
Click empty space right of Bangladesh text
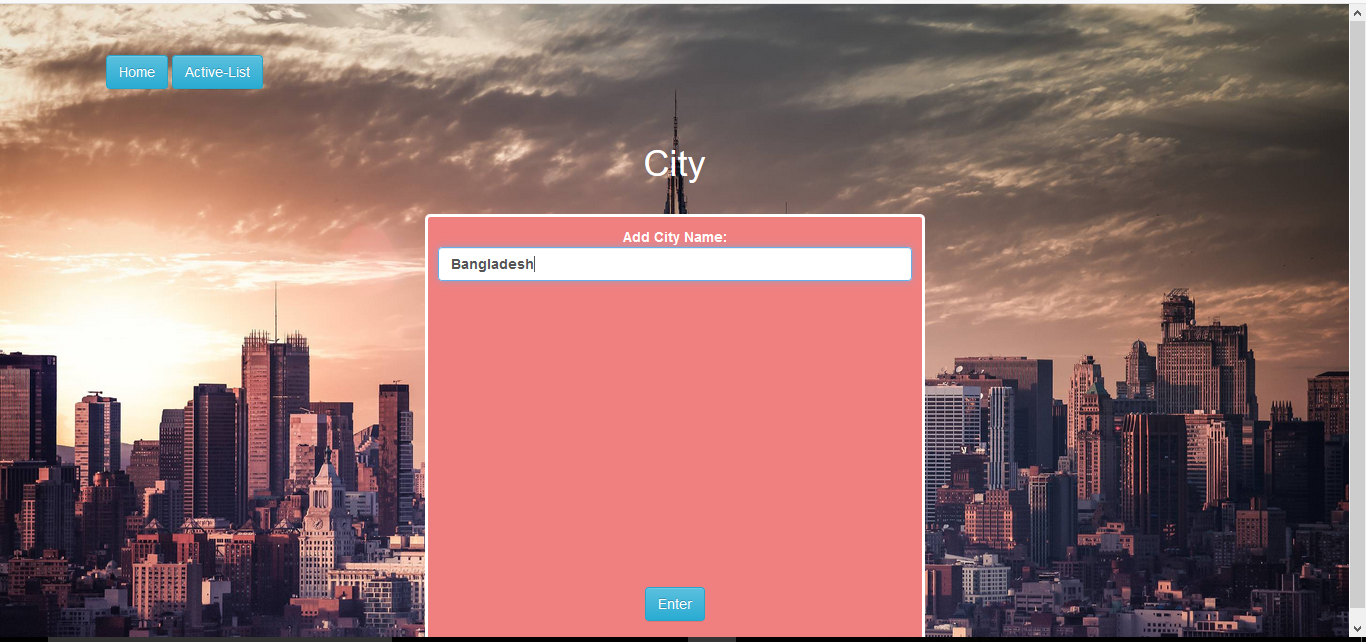[720, 264]
